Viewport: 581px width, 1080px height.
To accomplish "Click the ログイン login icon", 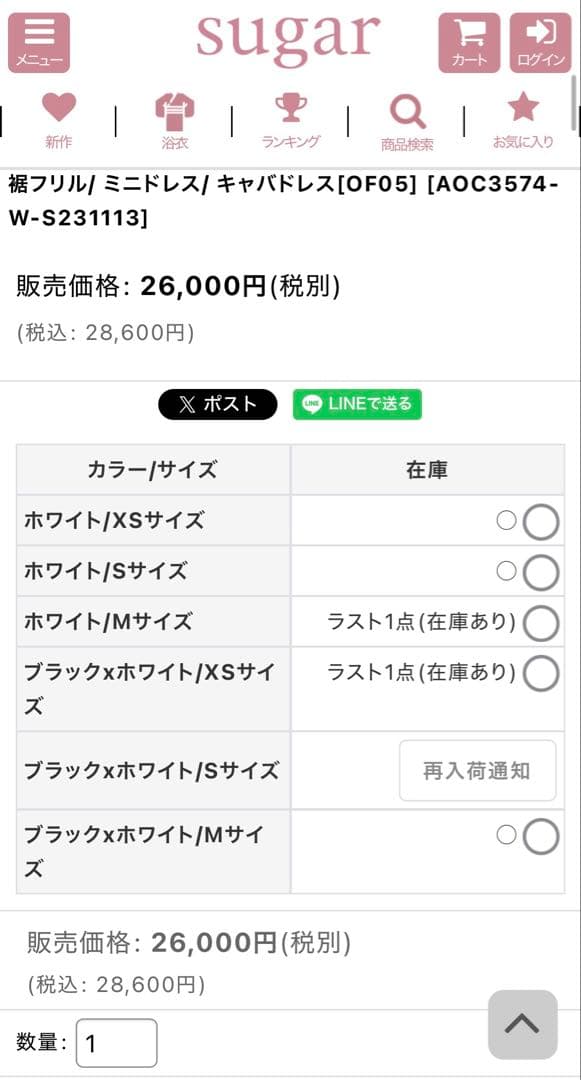I will (x=541, y=42).
